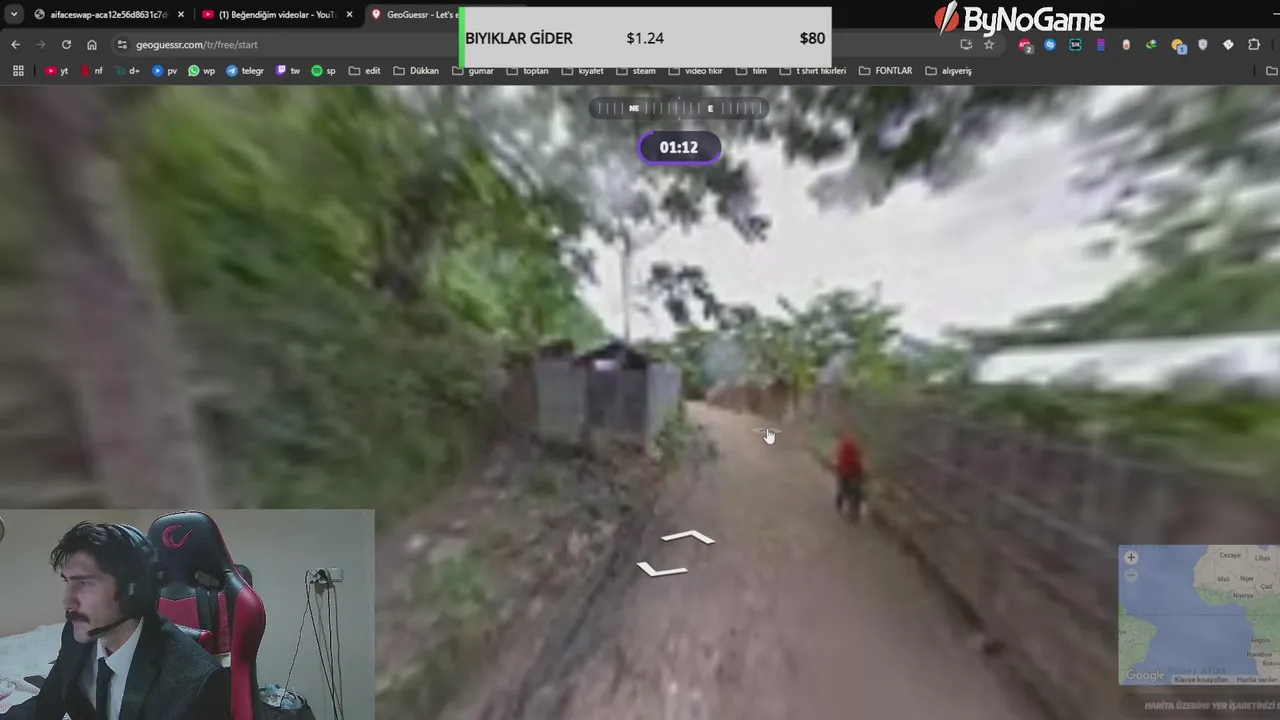Expand the alışveriş bookmark folder
This screenshot has height=720, width=1280.
[x=948, y=71]
